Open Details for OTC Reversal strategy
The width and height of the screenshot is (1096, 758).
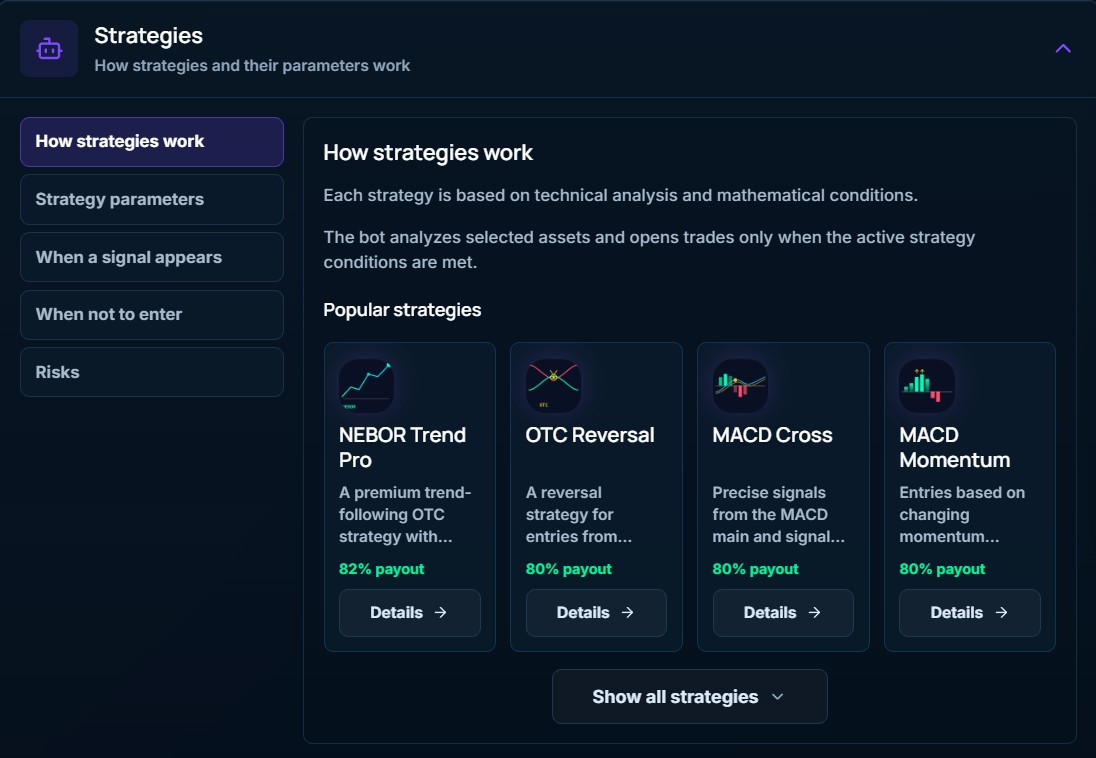pos(596,613)
